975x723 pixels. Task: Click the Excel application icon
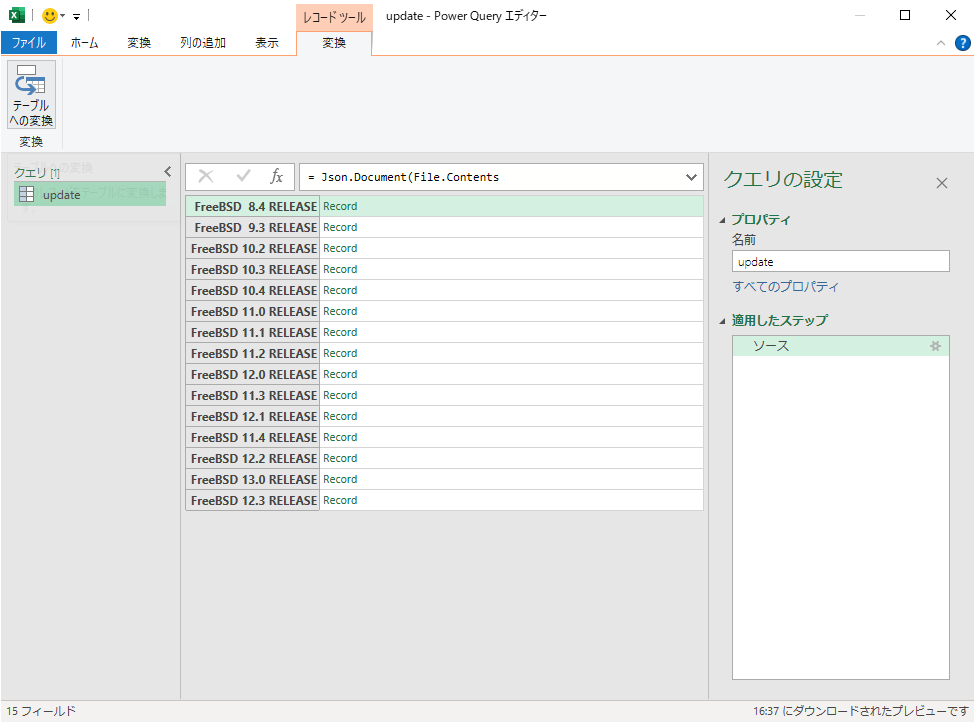[x=17, y=16]
